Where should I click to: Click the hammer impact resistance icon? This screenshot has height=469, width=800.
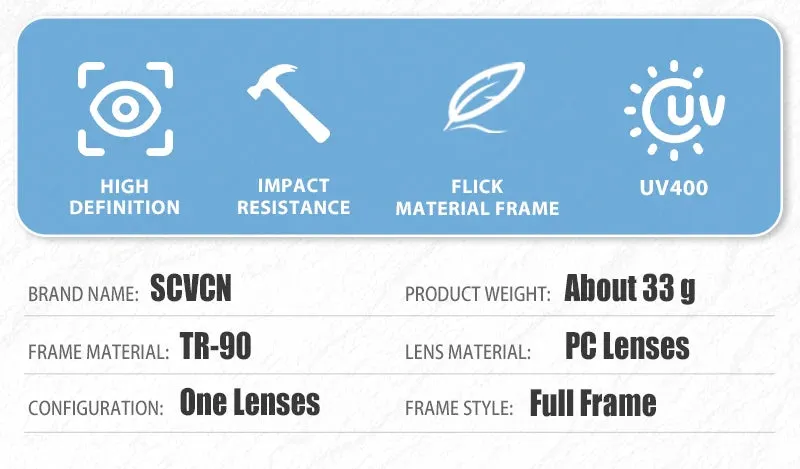pyautogui.click(x=289, y=103)
